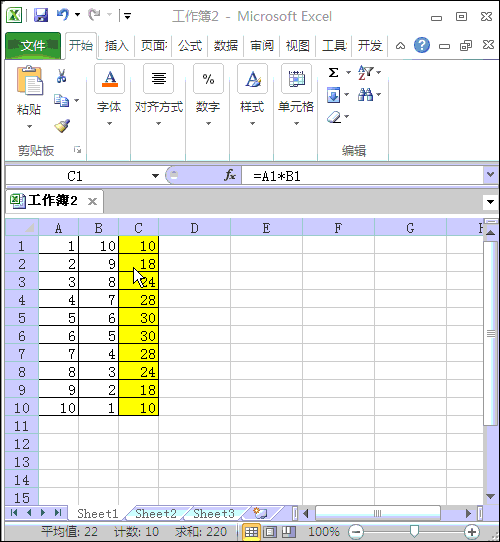This screenshot has height=542, width=500.
Task: Select row 5 header
Action: coord(22,318)
